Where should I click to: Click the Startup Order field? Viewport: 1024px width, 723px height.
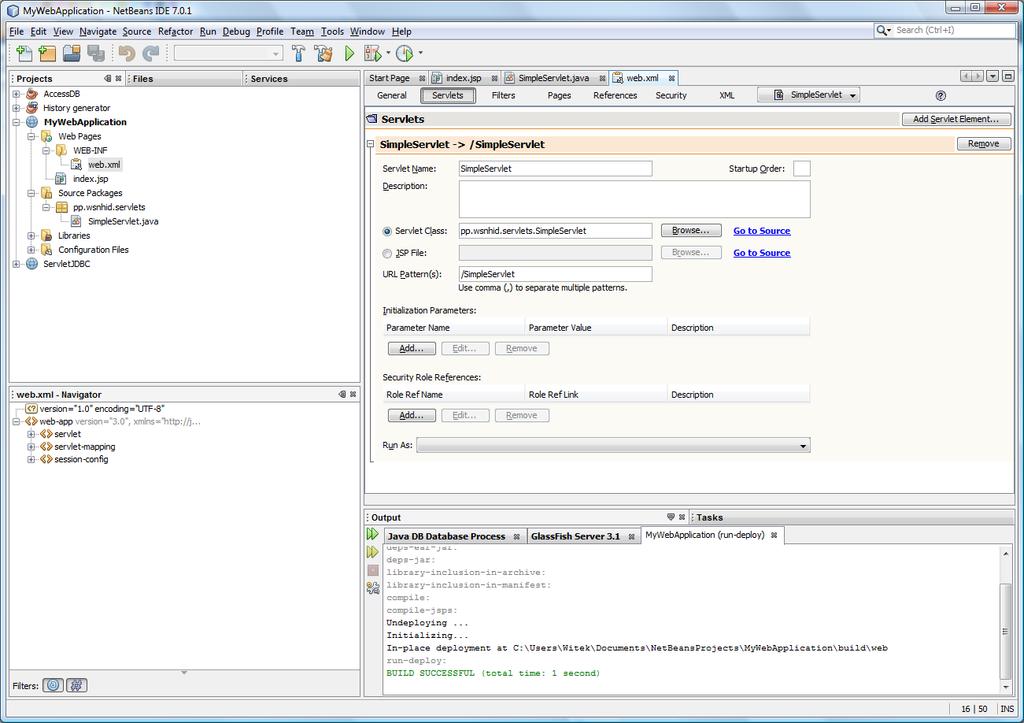point(801,169)
